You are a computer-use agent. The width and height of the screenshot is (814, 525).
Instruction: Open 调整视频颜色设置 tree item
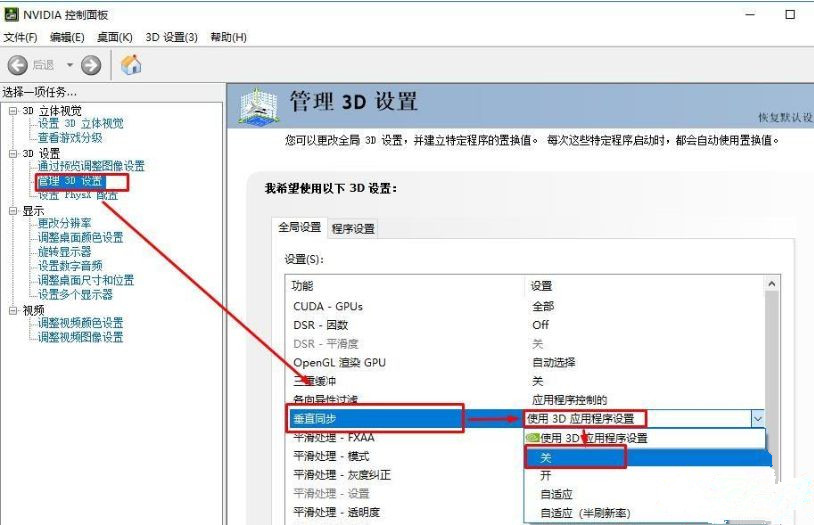coord(80,323)
